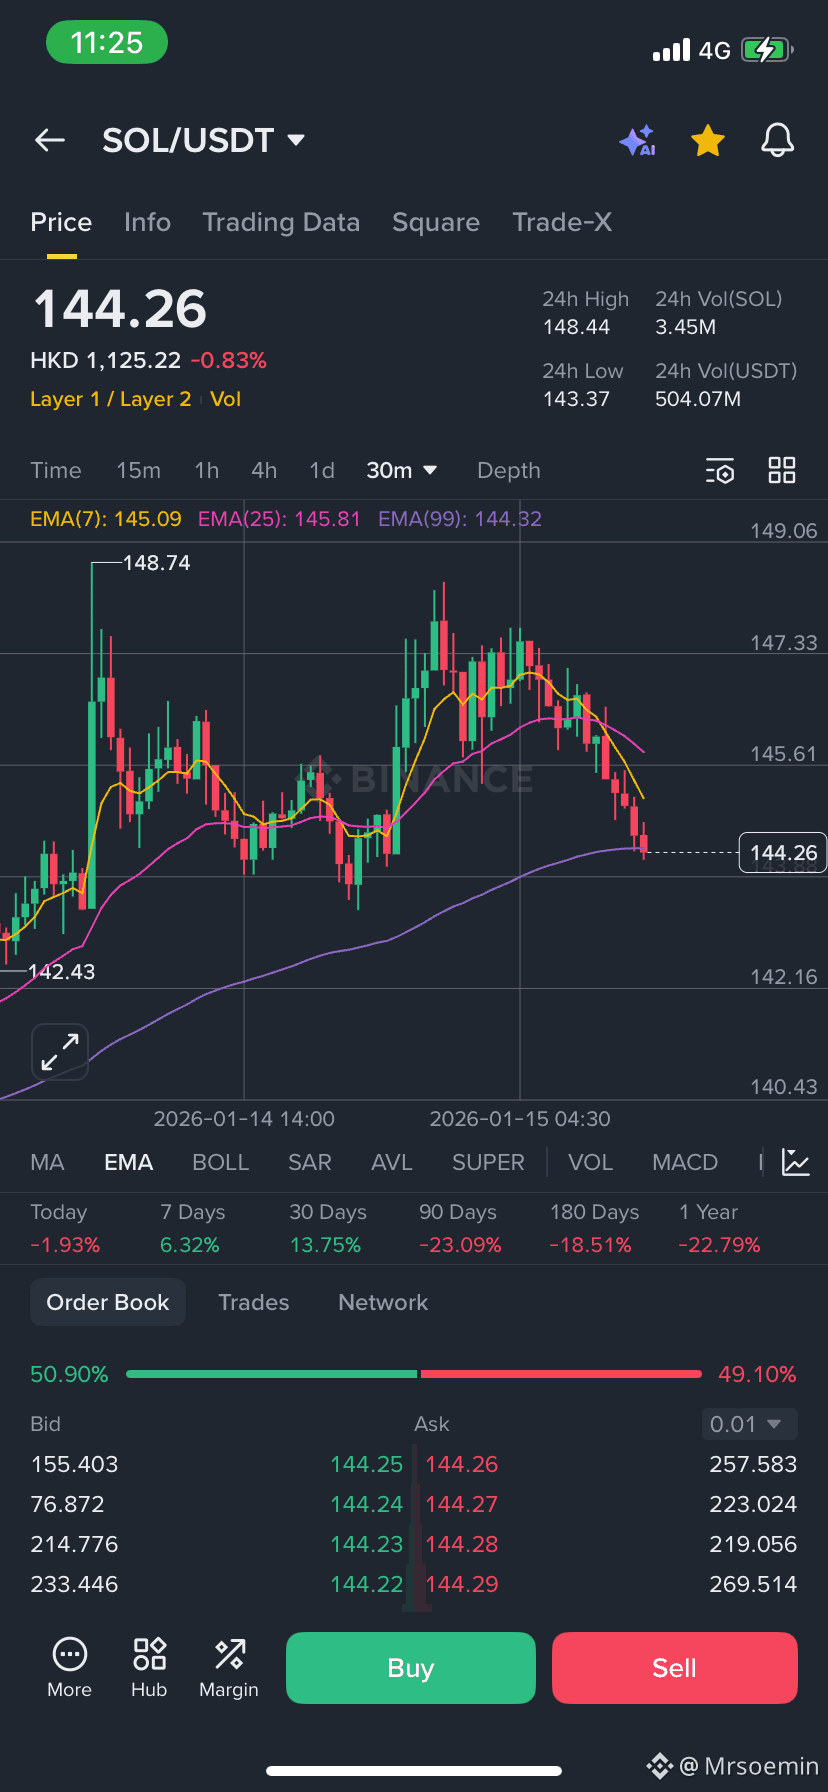Select the 1d chart interval

click(x=322, y=470)
